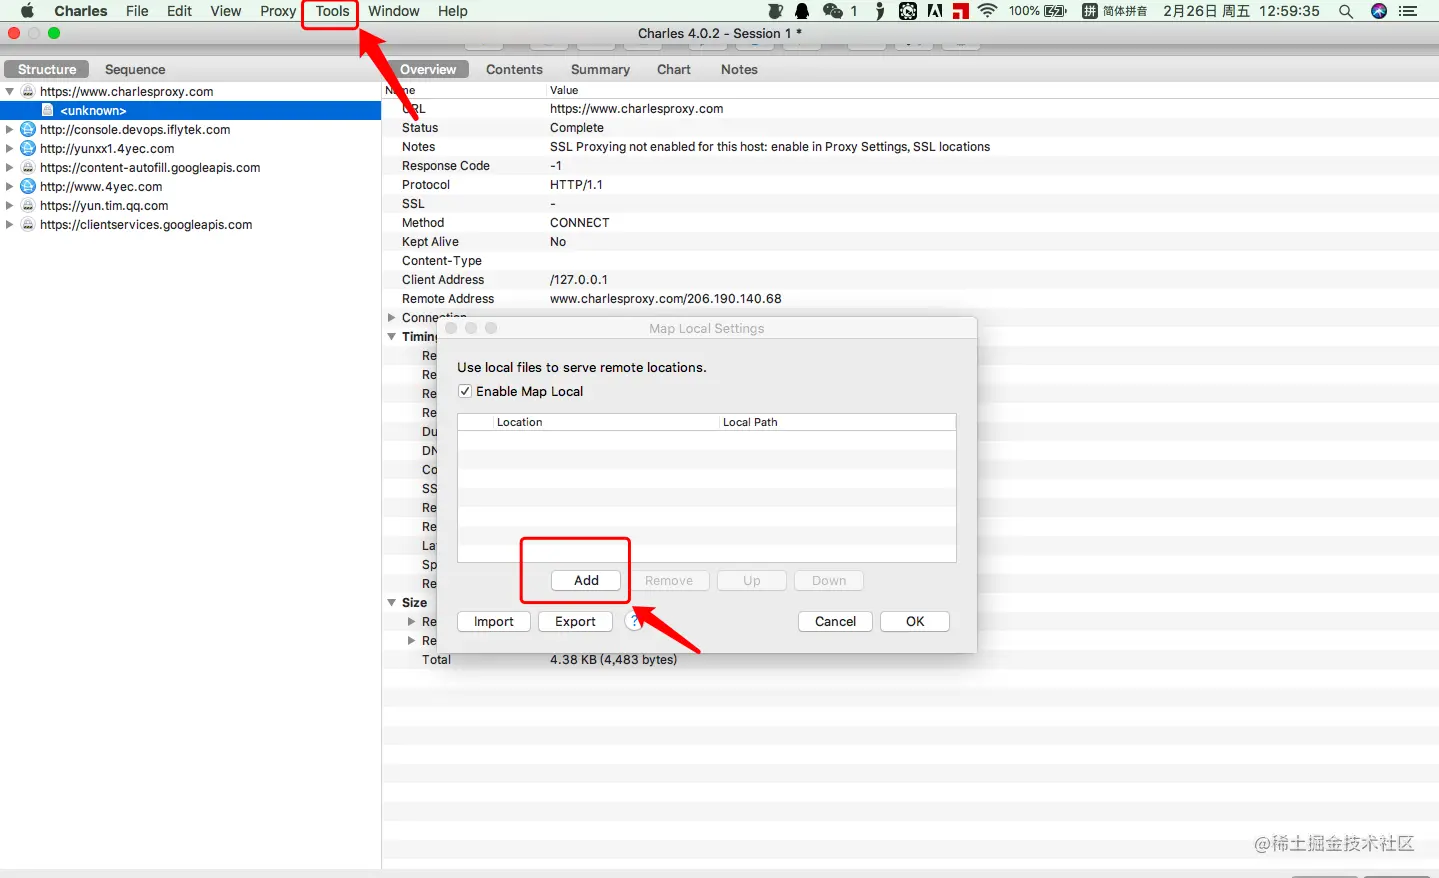
Task: Select the <unknown> request row
Action: (190, 110)
